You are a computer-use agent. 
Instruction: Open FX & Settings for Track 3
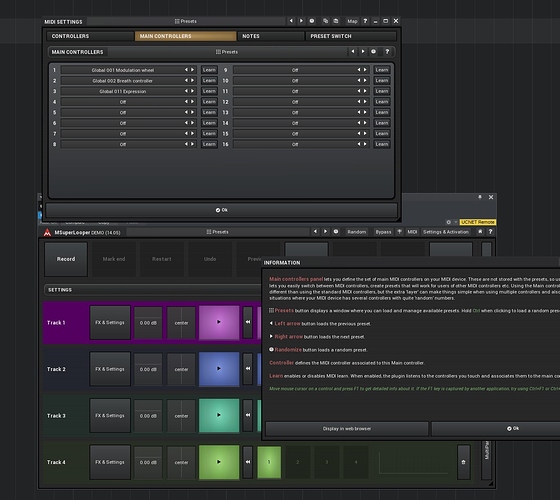pyautogui.click(x=110, y=416)
